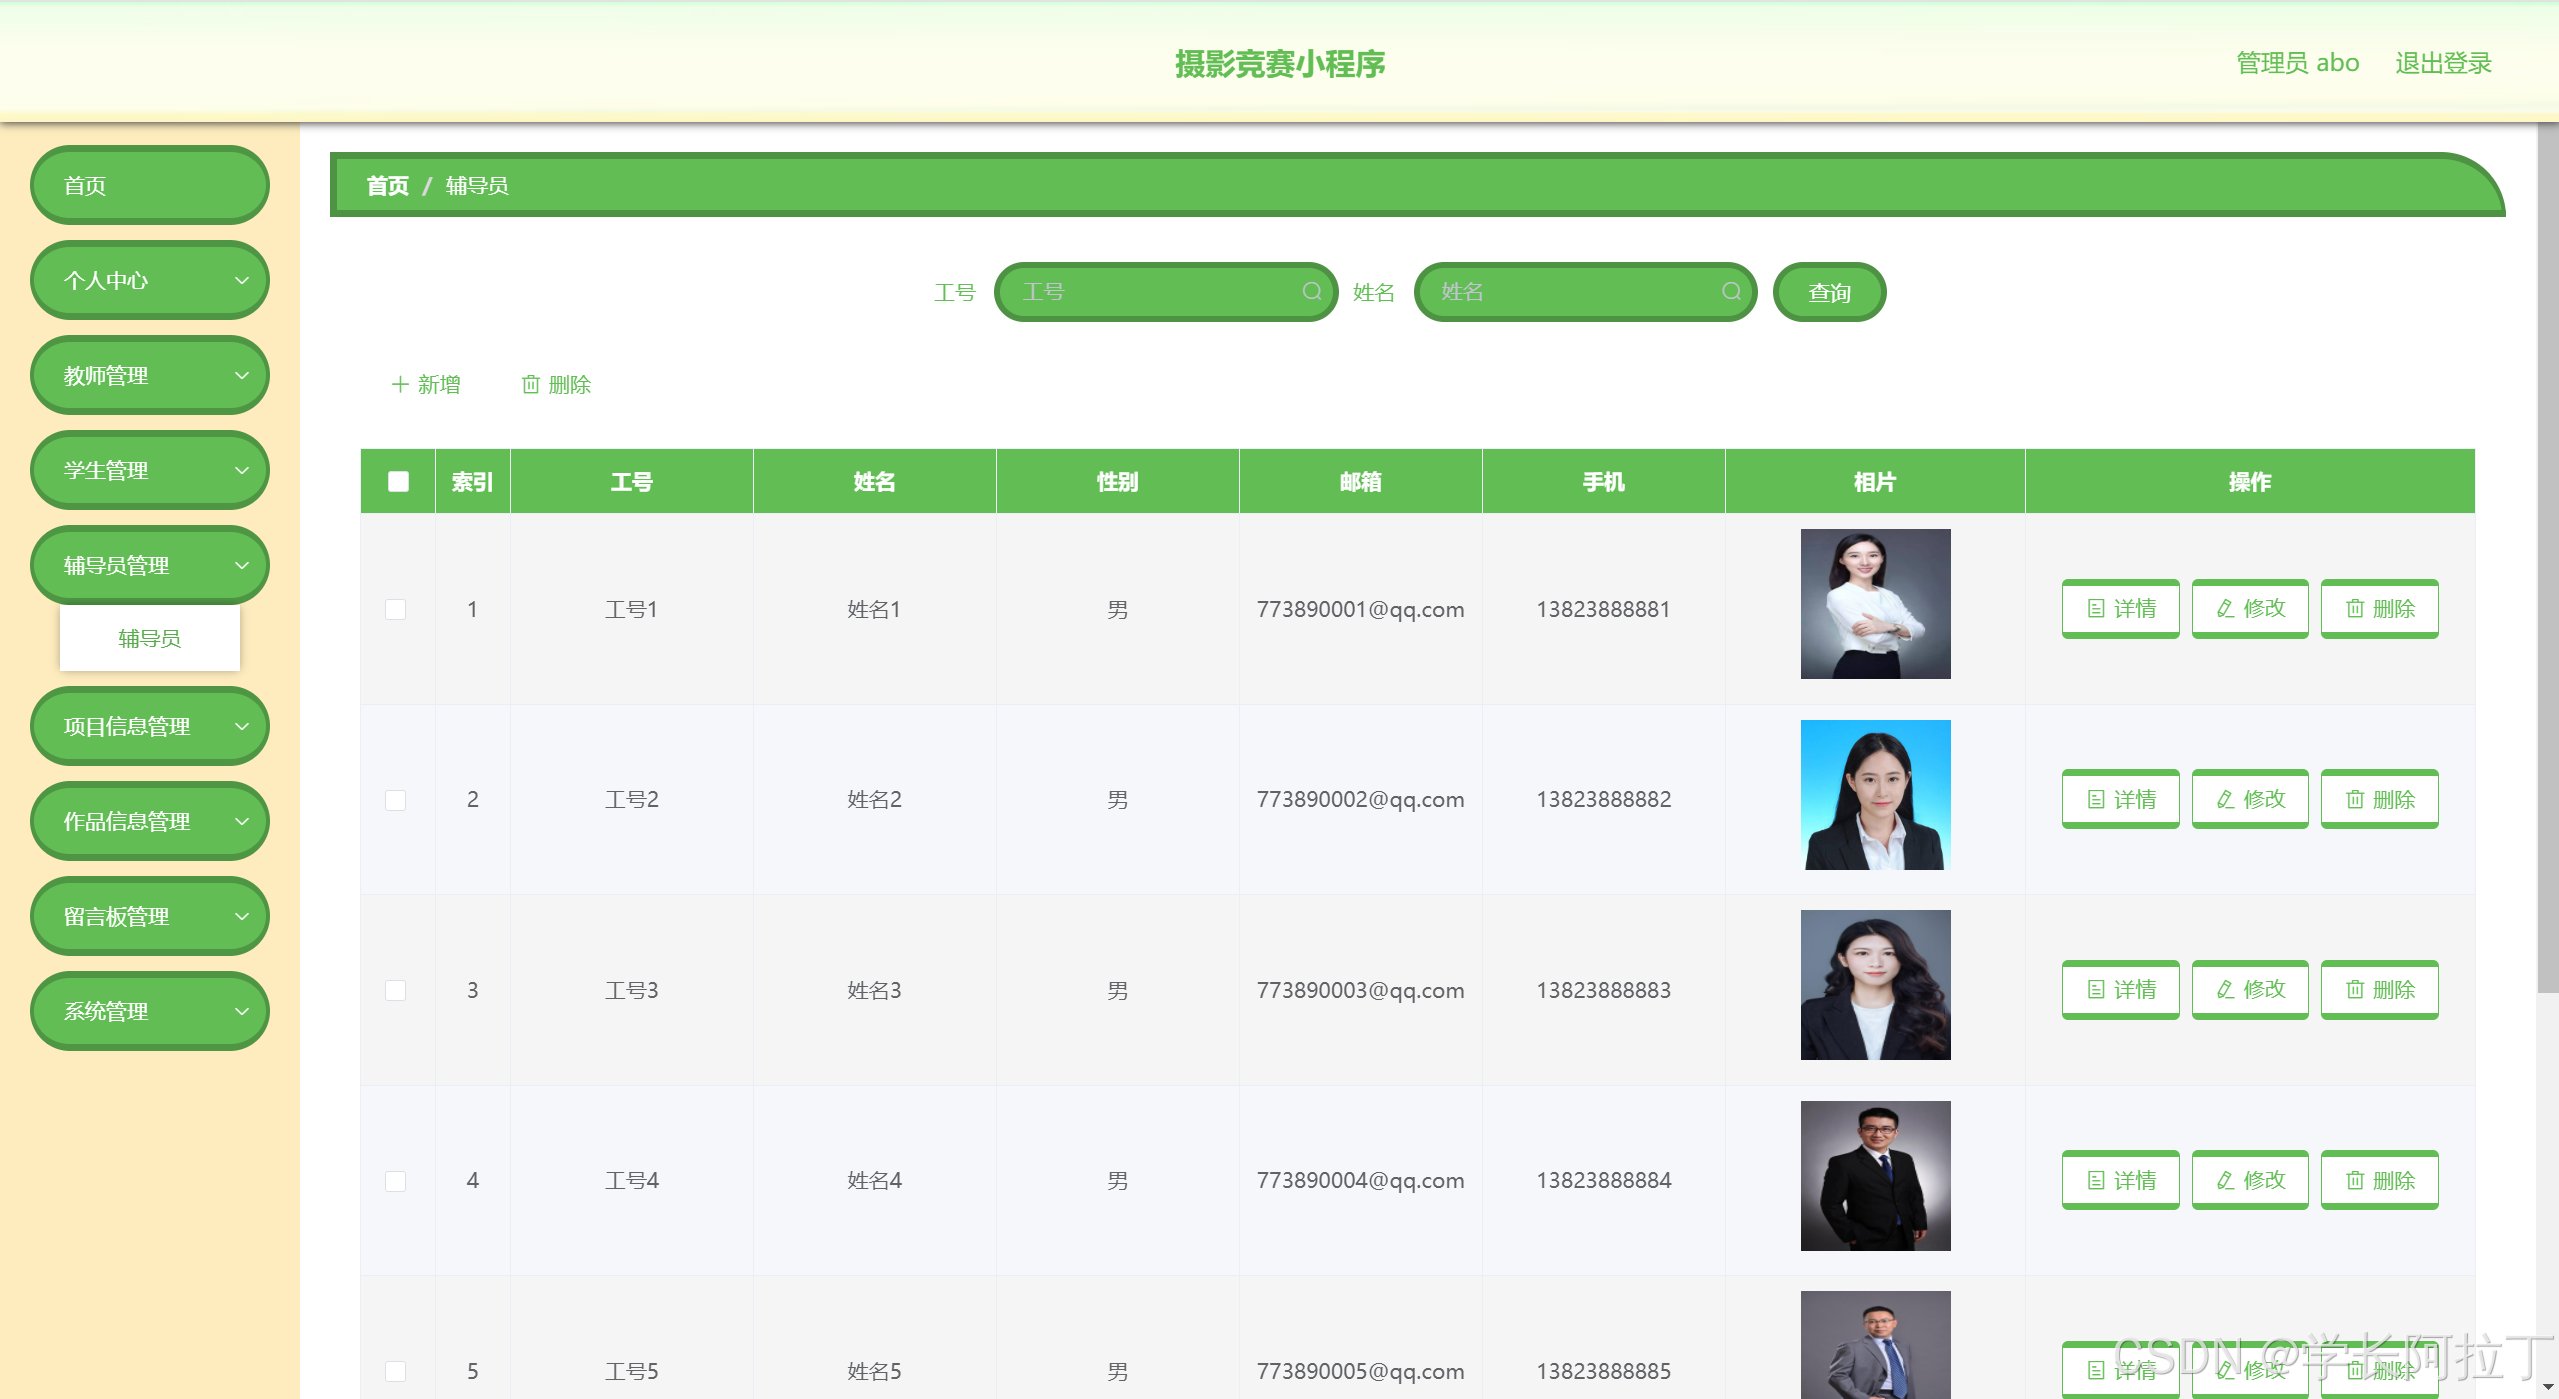Expand the 项目信息管理 sidebar menu

coord(150,726)
